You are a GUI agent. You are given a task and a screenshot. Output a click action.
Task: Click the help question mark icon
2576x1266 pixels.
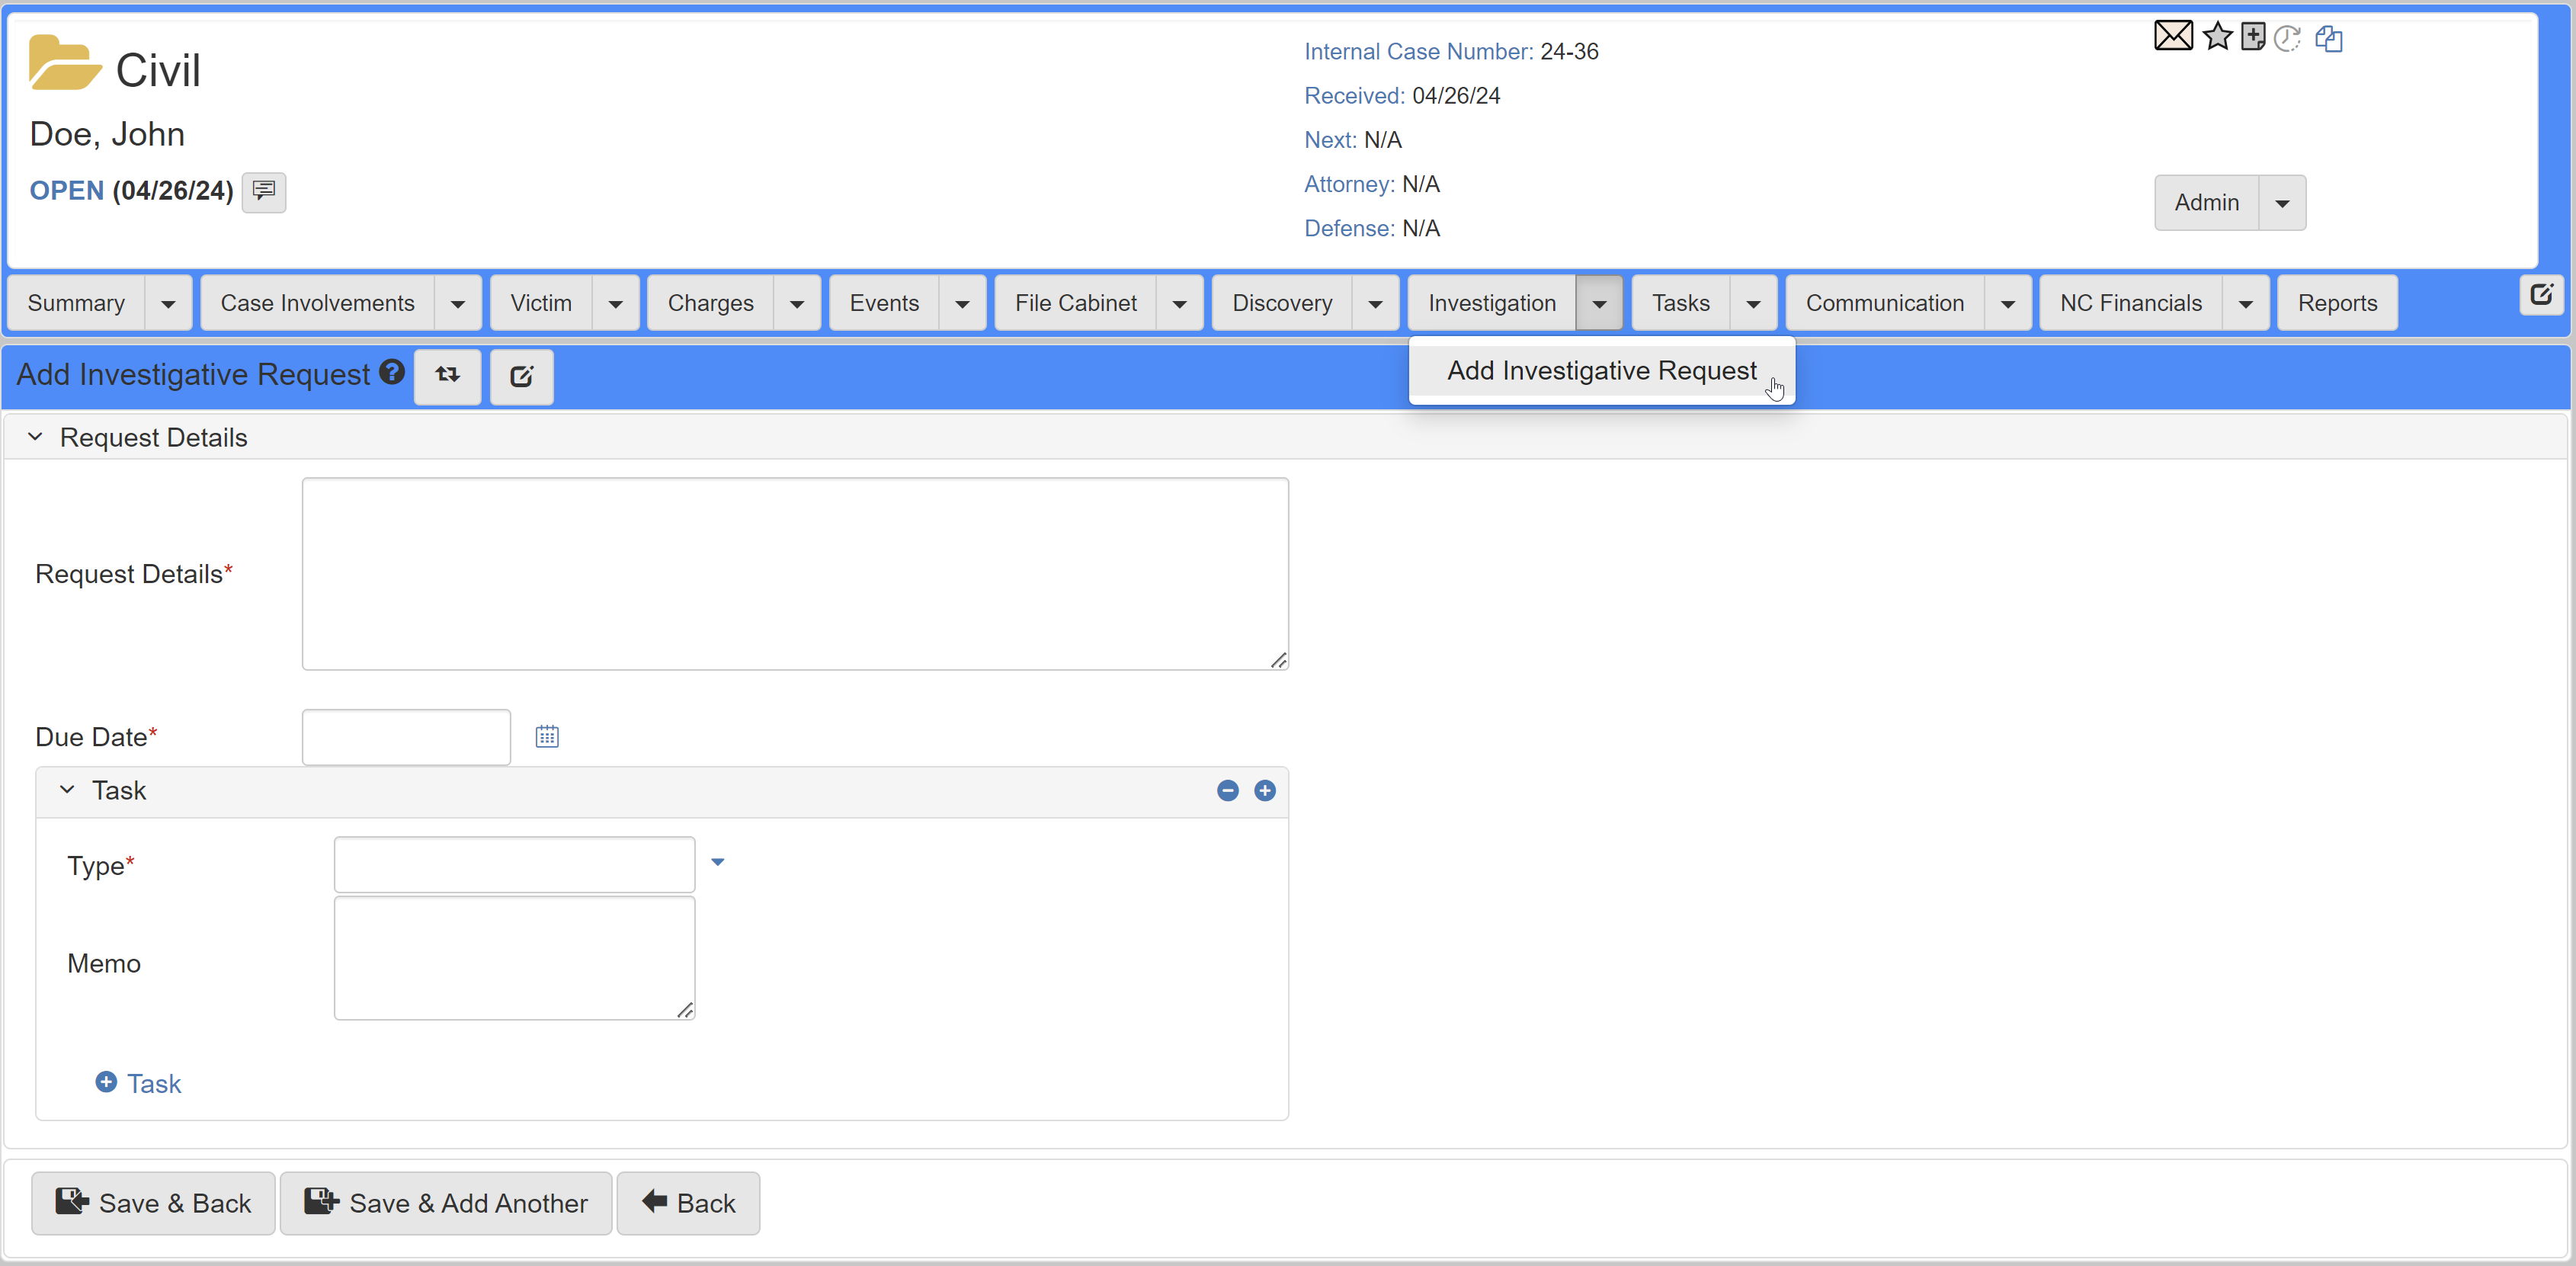click(x=392, y=372)
